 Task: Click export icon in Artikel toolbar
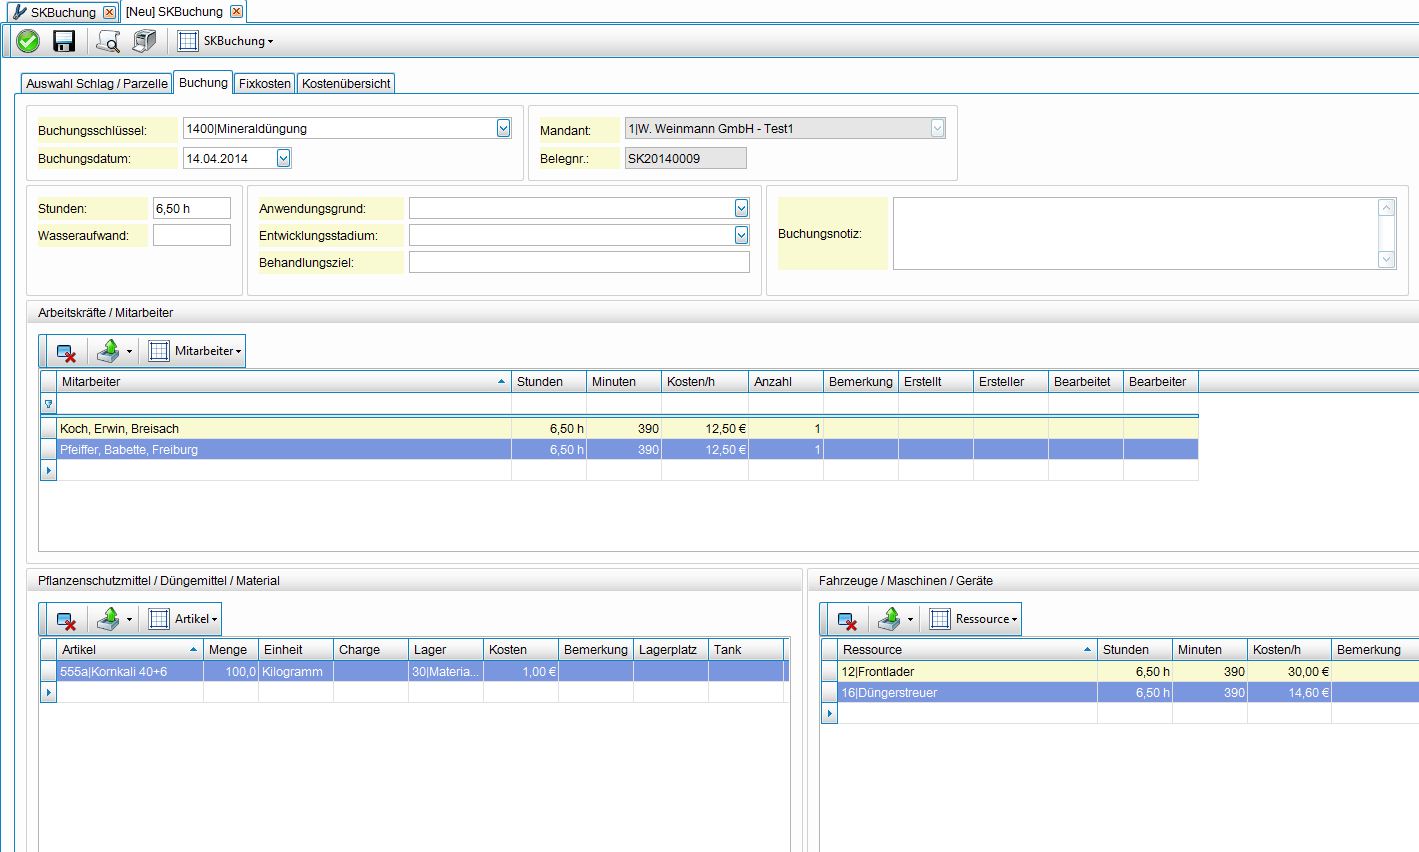point(108,619)
